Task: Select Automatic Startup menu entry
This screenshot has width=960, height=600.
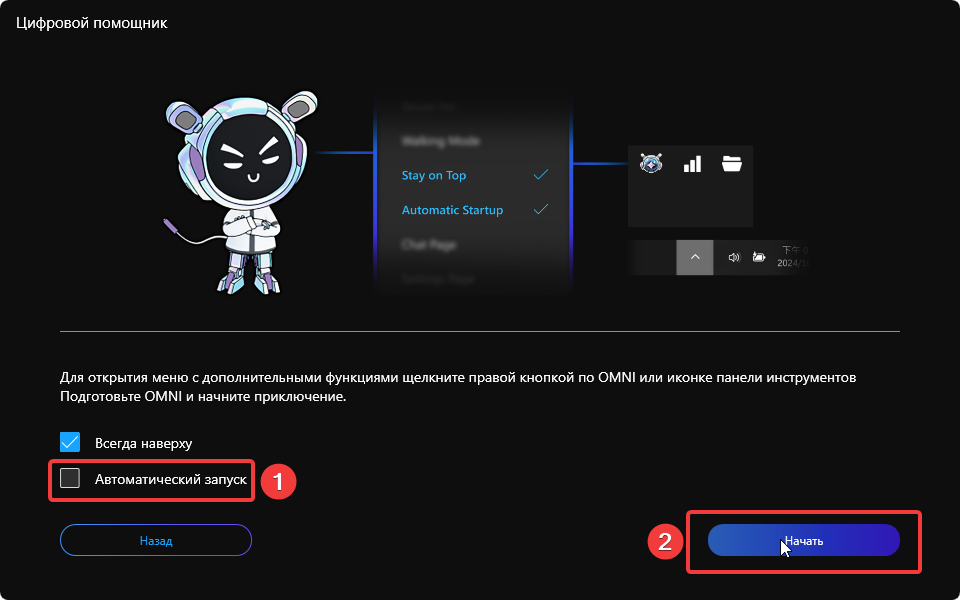Action: pyautogui.click(x=452, y=211)
